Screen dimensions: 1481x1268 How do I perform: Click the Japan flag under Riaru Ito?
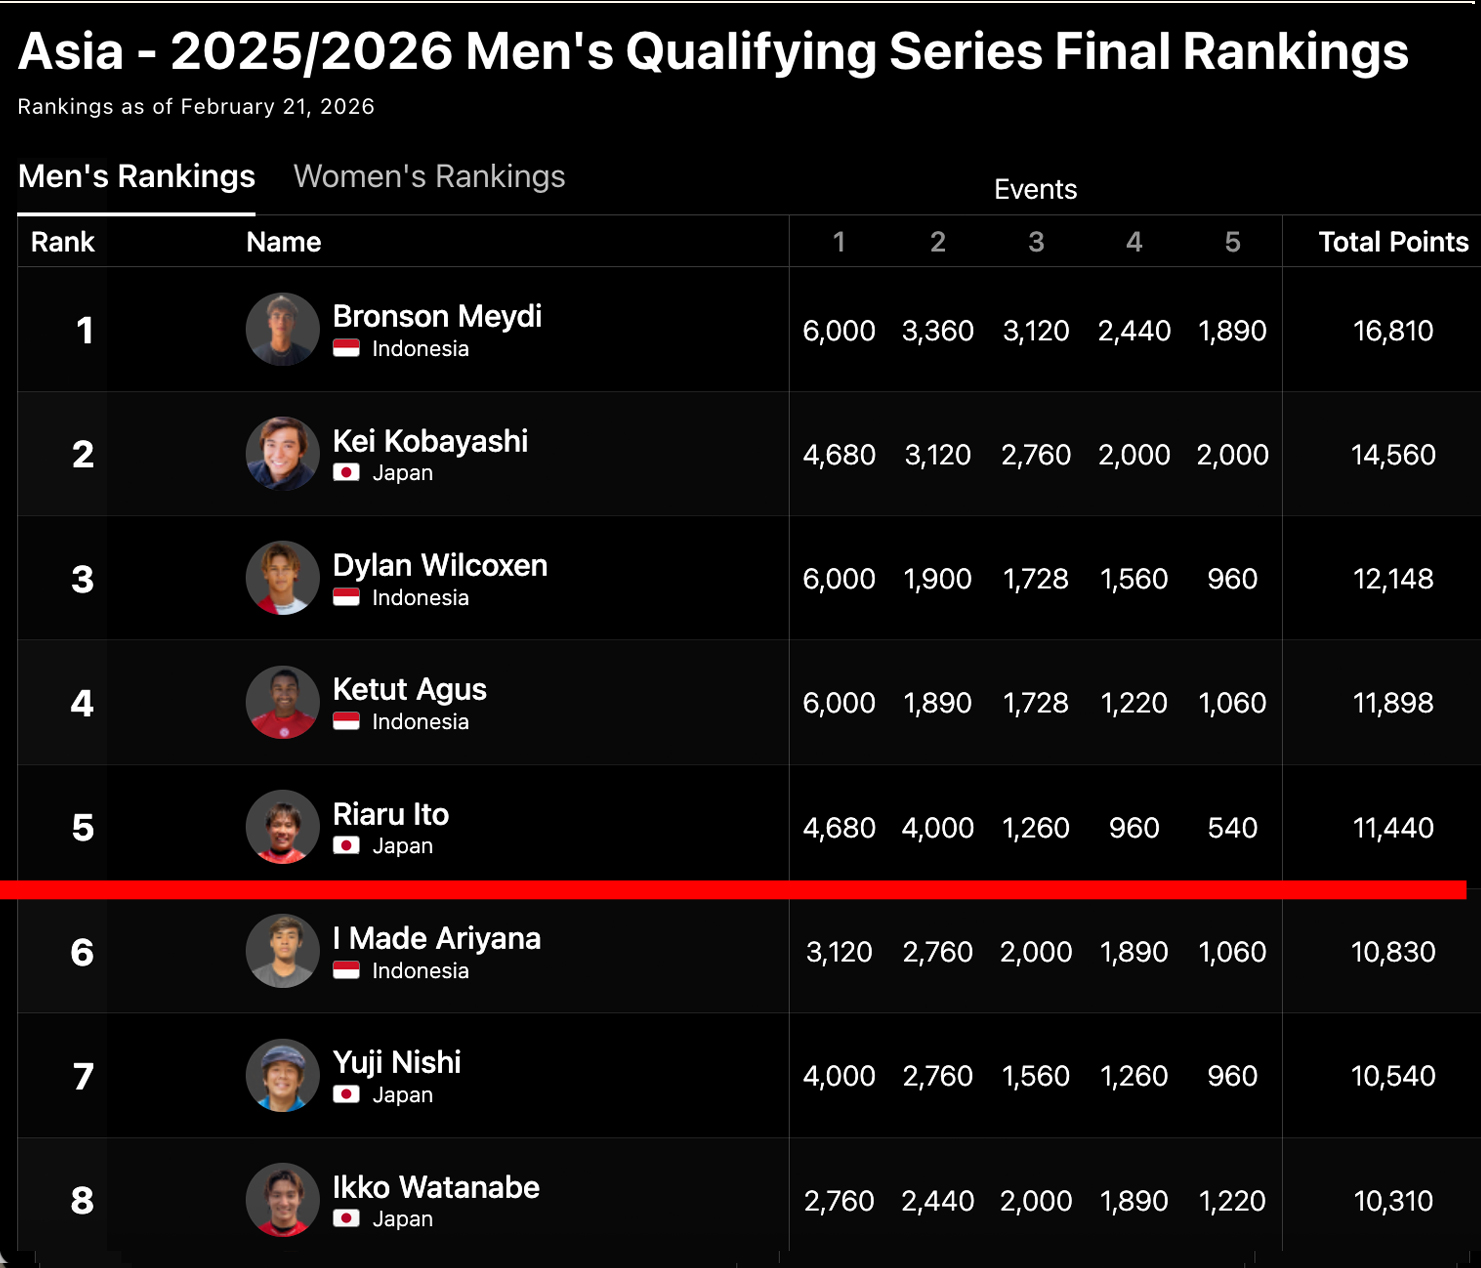[x=346, y=846]
